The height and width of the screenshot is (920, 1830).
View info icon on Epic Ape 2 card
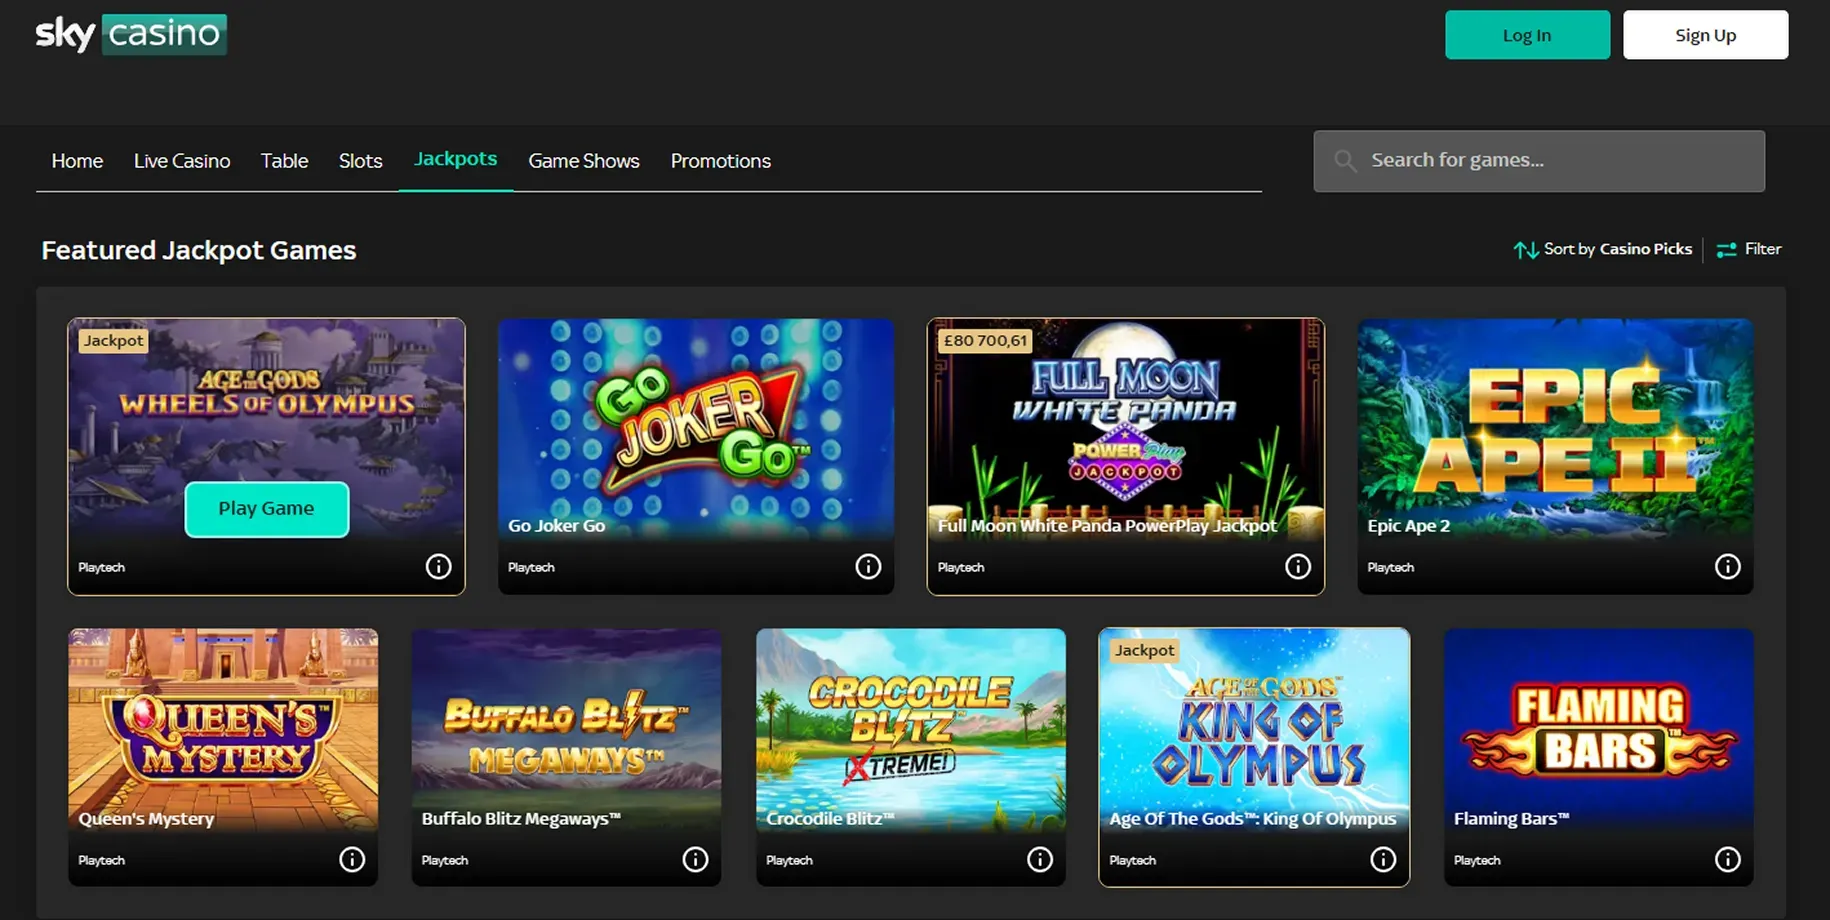point(1728,566)
